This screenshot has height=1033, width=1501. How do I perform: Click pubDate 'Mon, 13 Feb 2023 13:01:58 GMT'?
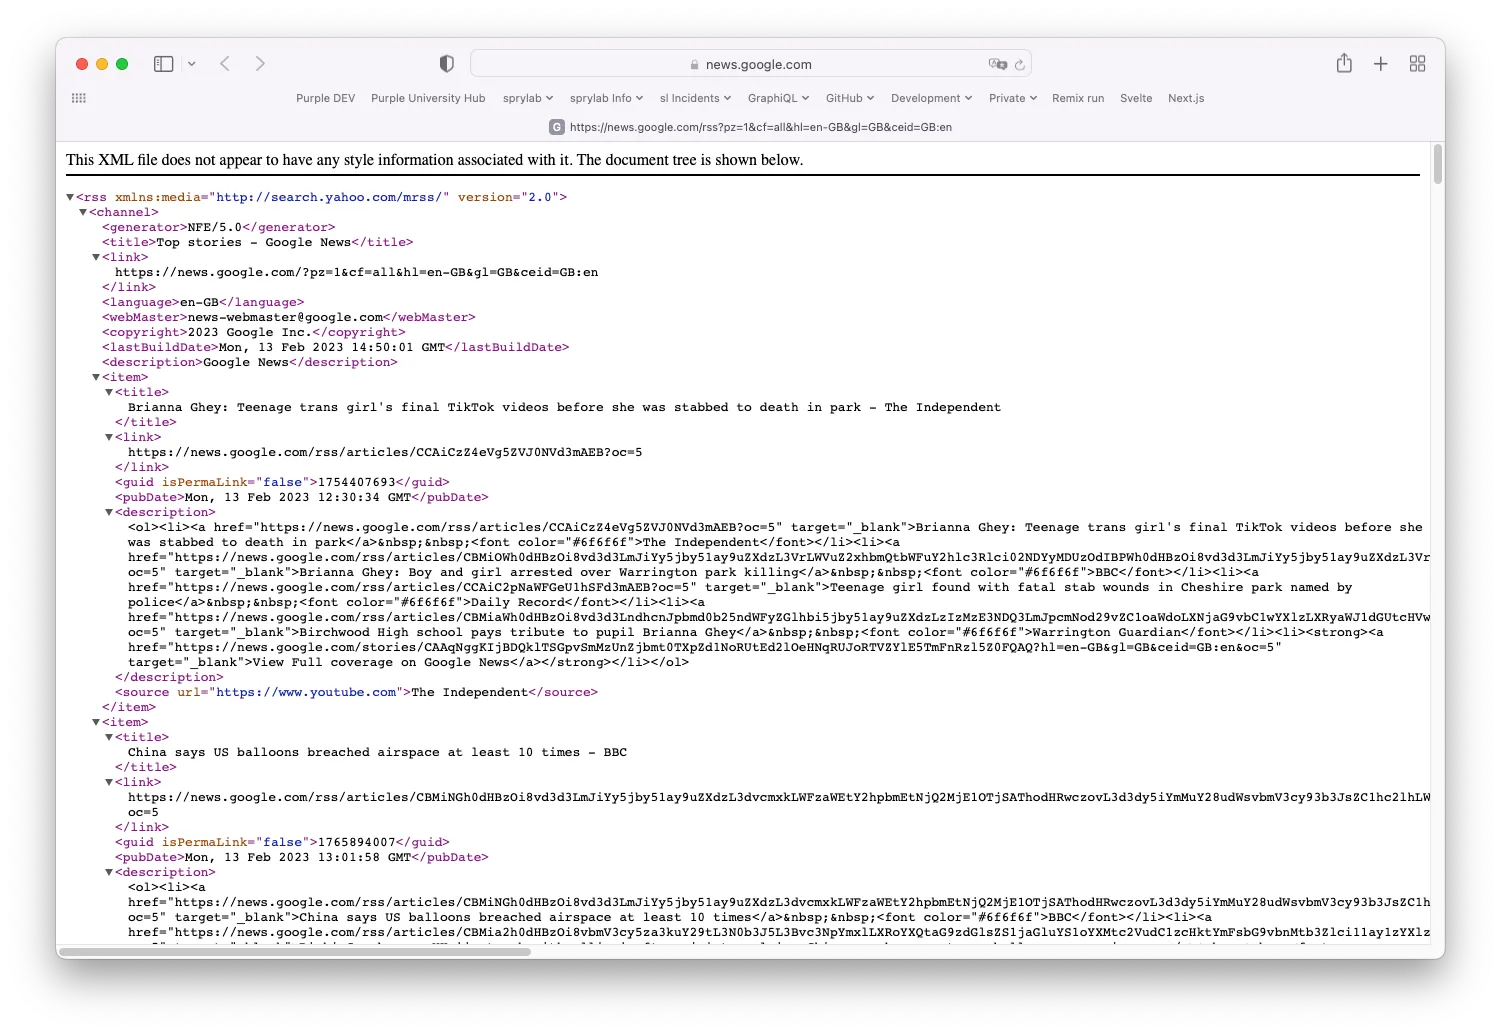298,857
